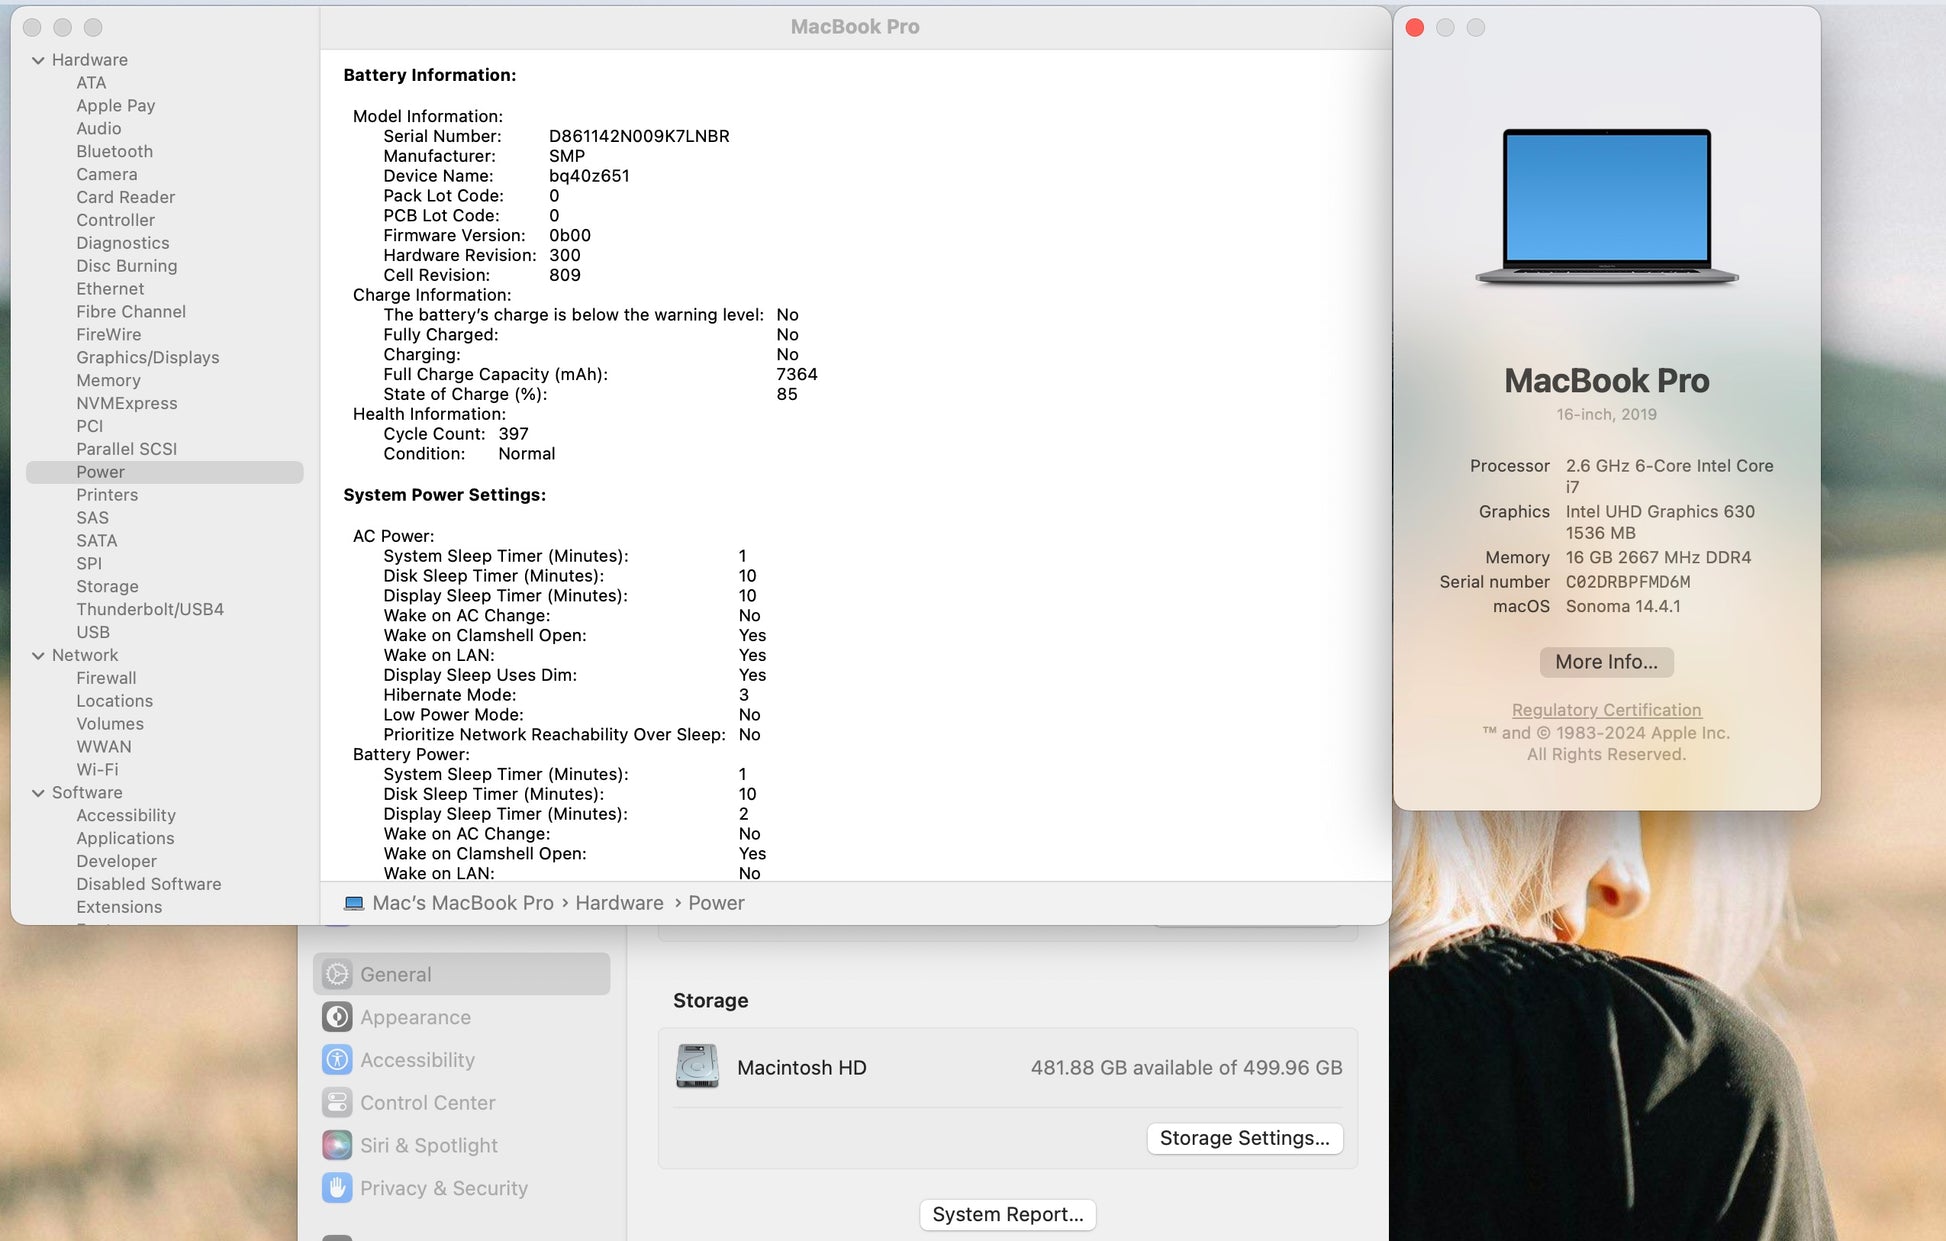Click the General gear icon in settings sidebar

click(x=337, y=974)
